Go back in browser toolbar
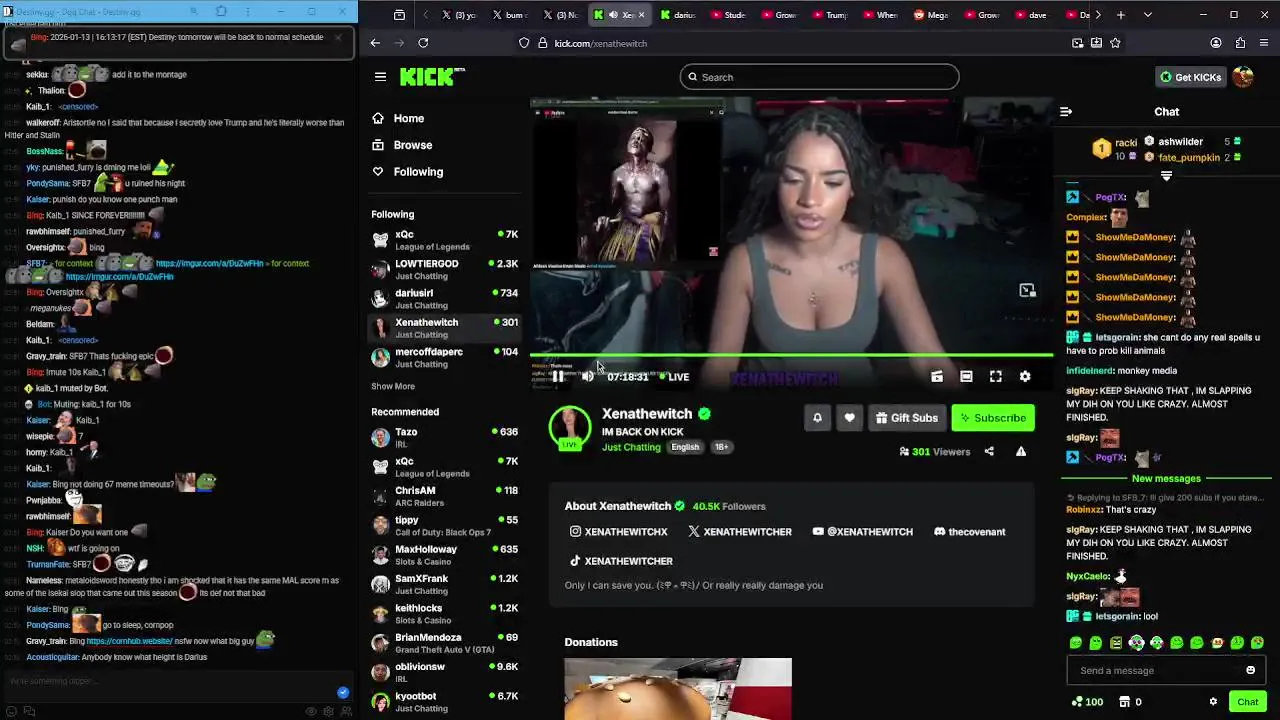This screenshot has width=1280, height=720. pos(375,43)
